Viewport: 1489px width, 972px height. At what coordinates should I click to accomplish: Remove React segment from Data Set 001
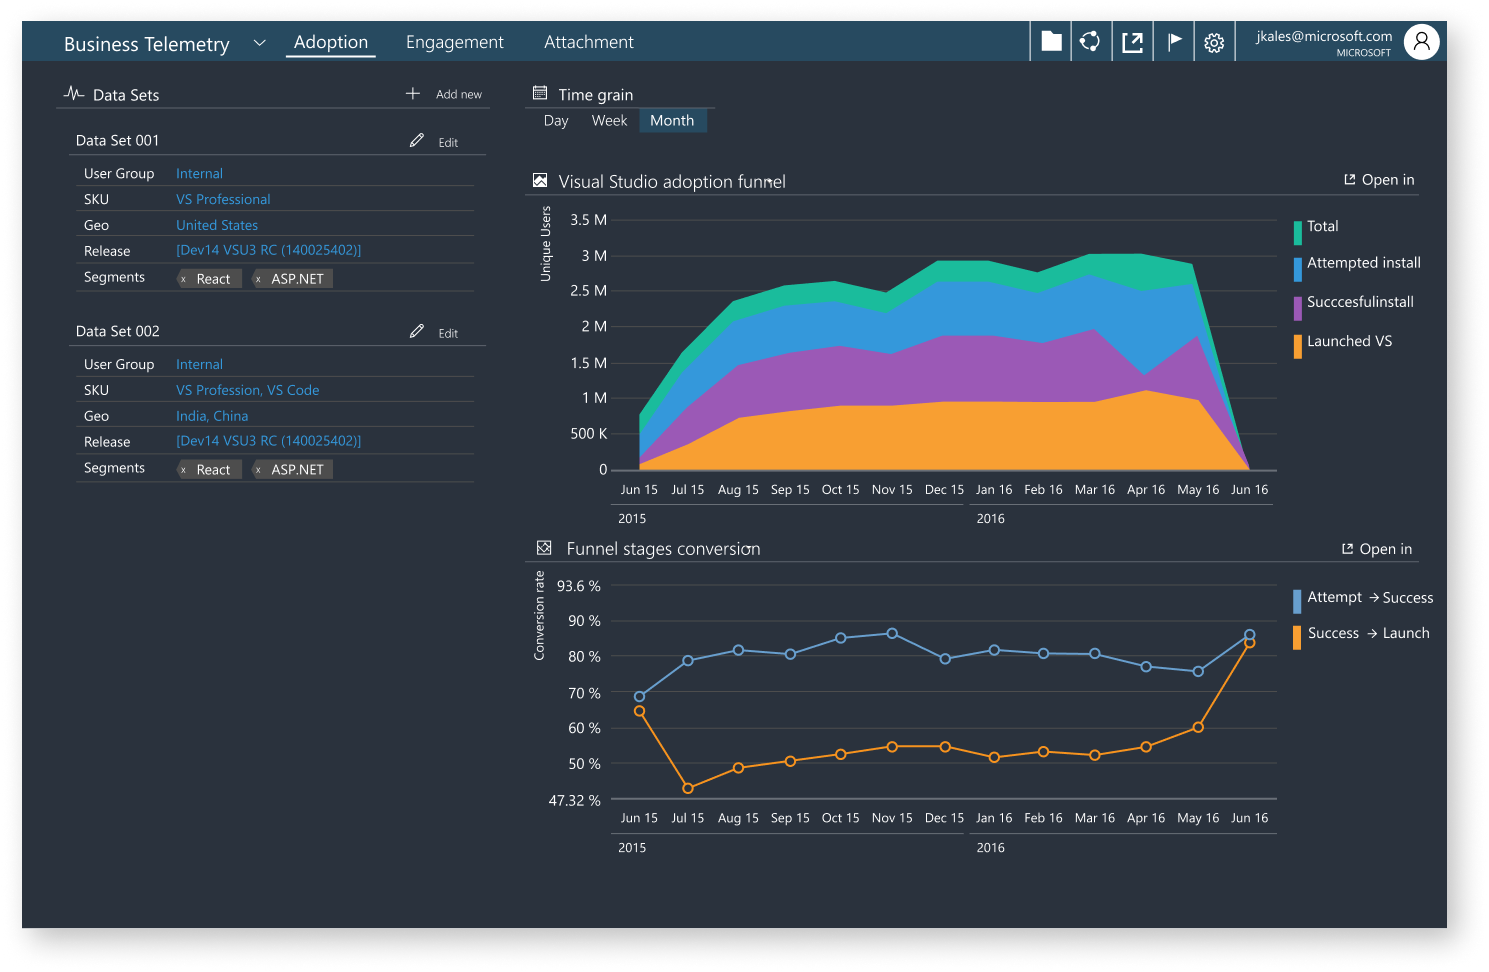183,279
